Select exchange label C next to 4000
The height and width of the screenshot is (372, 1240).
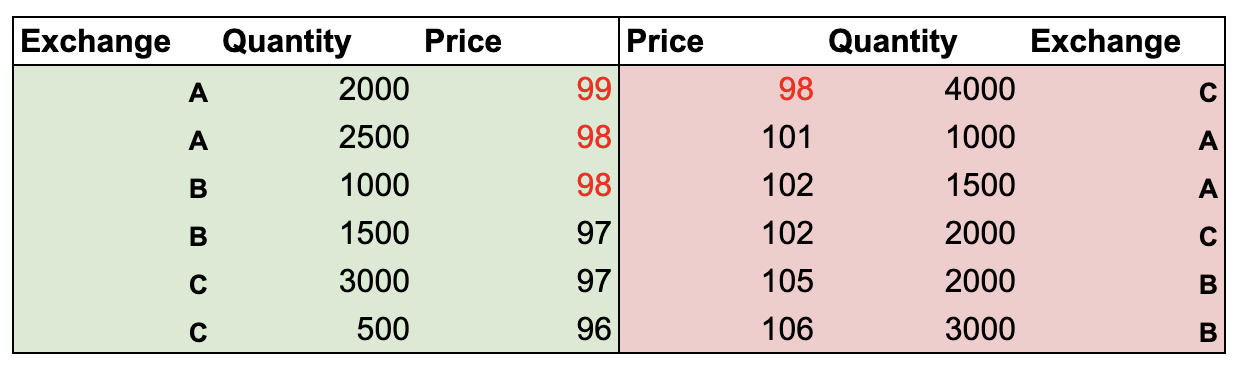[x=1207, y=94]
